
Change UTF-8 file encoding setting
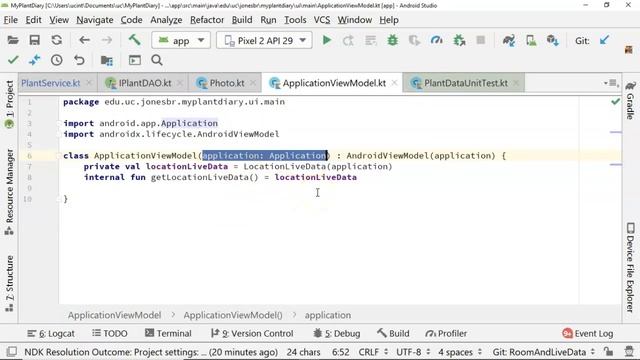413,352
